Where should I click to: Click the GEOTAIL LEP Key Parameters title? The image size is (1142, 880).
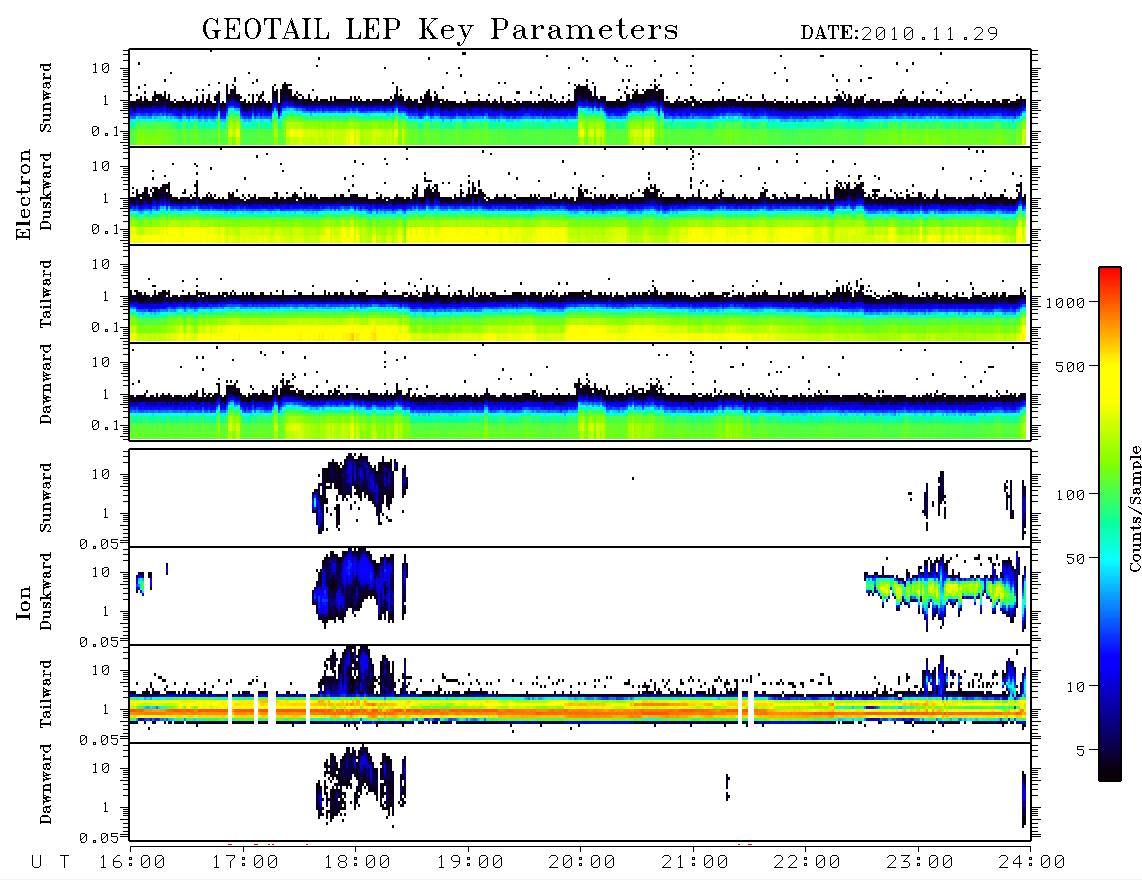click(x=440, y=30)
